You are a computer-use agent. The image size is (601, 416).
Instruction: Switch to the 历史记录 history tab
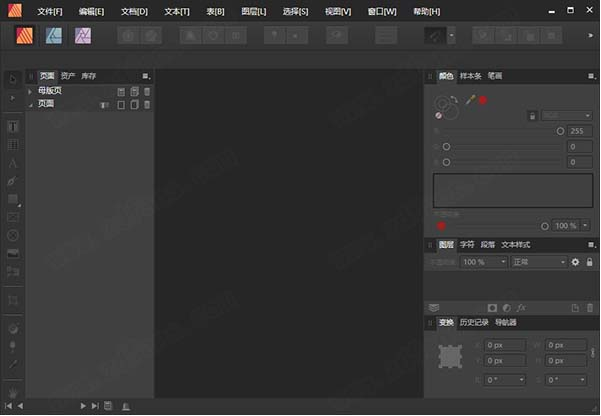[476, 322]
